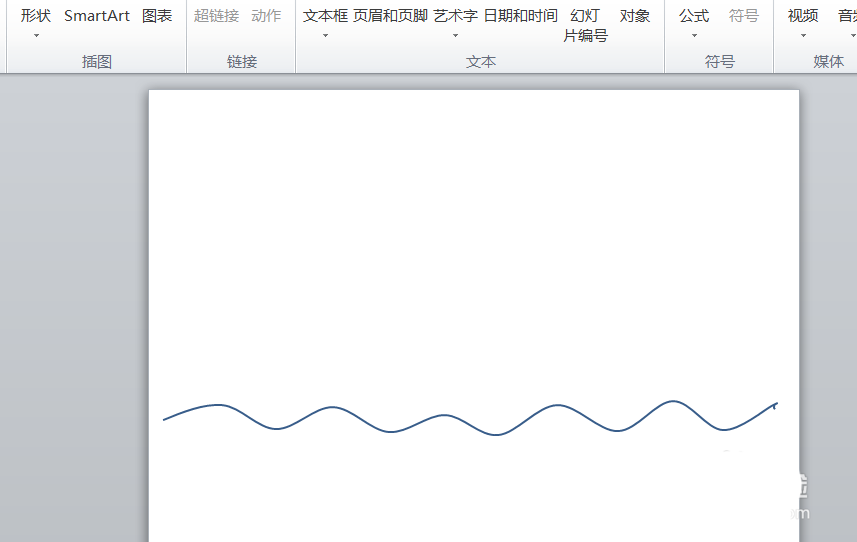Open the 形状 shapes button
Image resolution: width=857 pixels, height=542 pixels.
tap(36, 16)
